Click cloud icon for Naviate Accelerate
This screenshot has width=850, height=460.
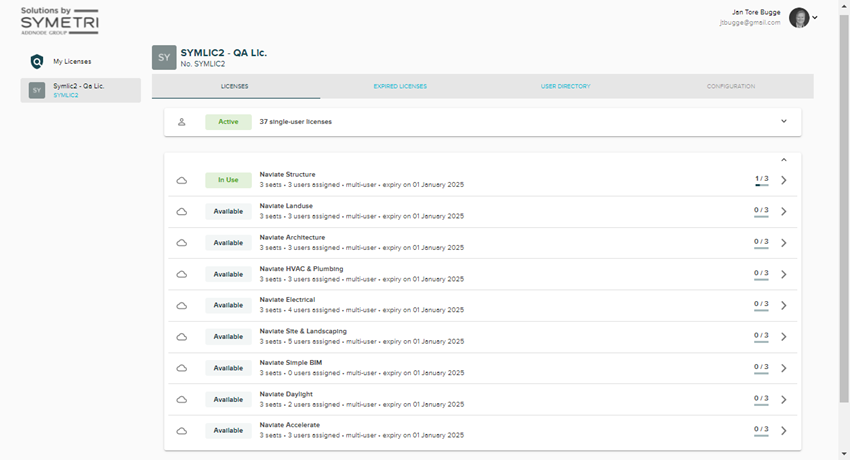(x=182, y=431)
